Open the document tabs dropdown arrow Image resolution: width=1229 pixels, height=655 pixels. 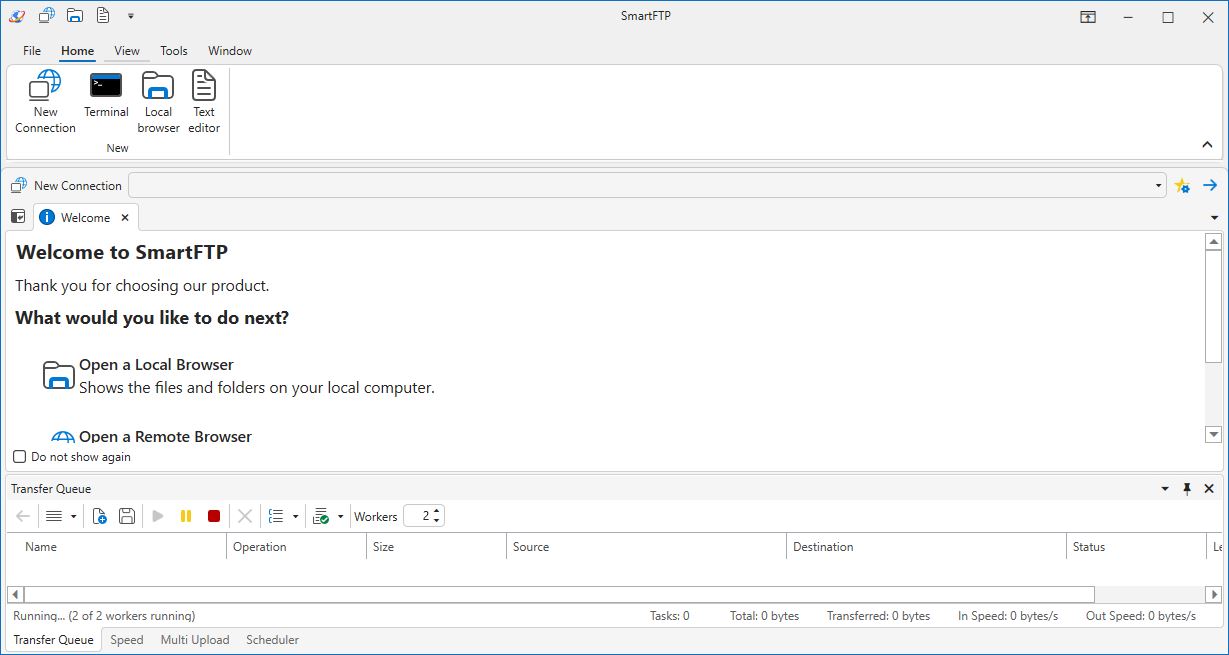tap(1214, 218)
